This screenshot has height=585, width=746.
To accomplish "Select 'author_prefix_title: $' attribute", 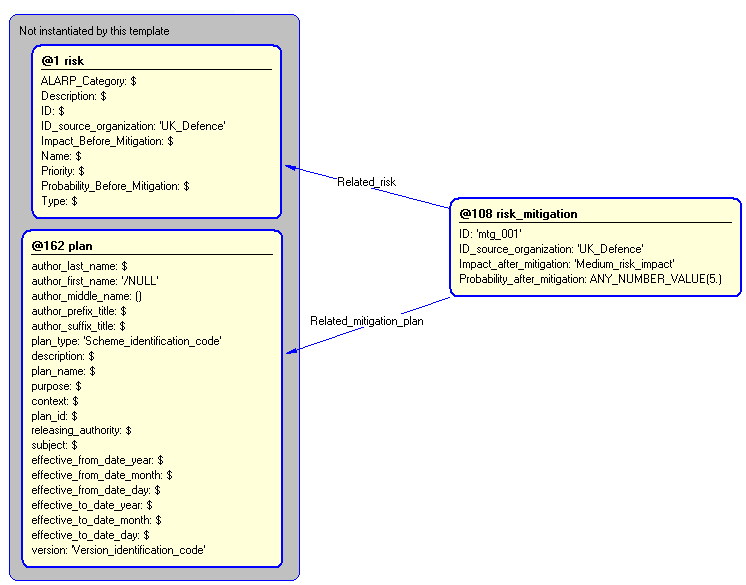I will coord(79,311).
